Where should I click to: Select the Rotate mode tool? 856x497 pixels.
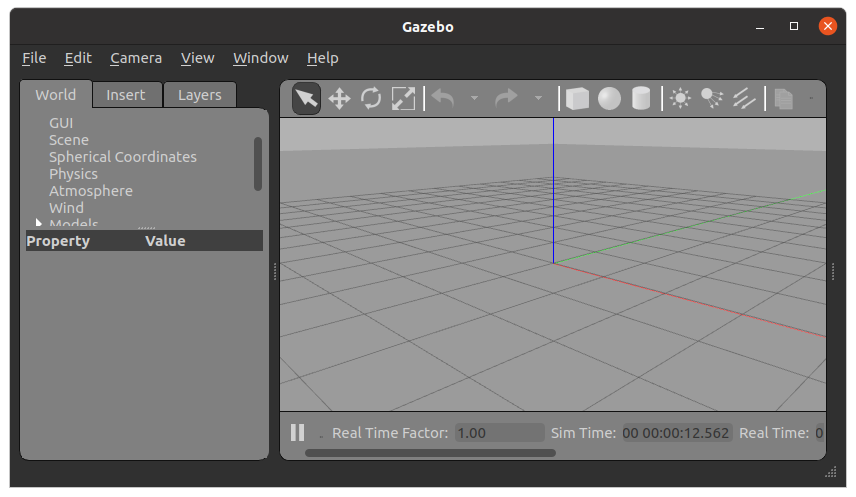click(x=371, y=99)
